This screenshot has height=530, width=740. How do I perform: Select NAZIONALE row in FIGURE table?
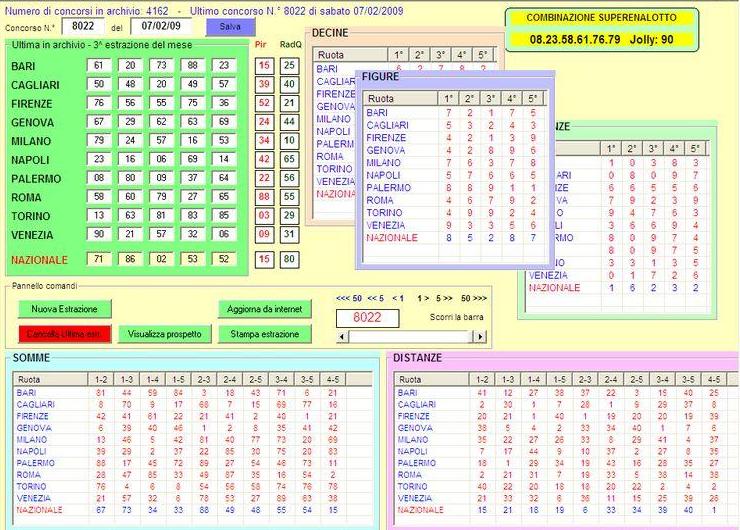click(455, 238)
